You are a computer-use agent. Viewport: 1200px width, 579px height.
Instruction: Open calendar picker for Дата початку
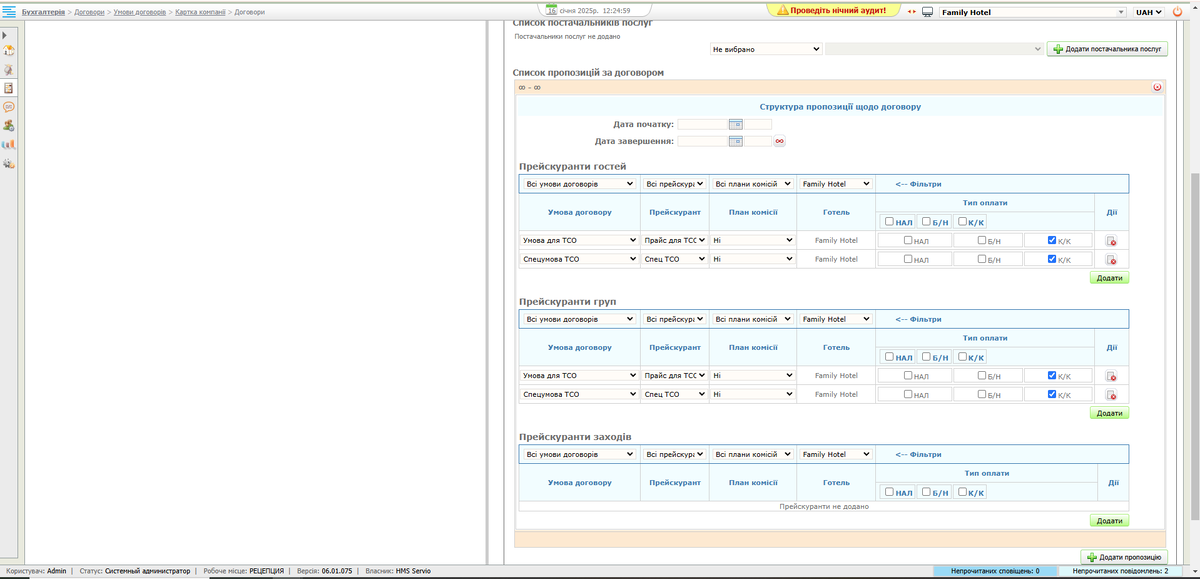[x=735, y=124]
